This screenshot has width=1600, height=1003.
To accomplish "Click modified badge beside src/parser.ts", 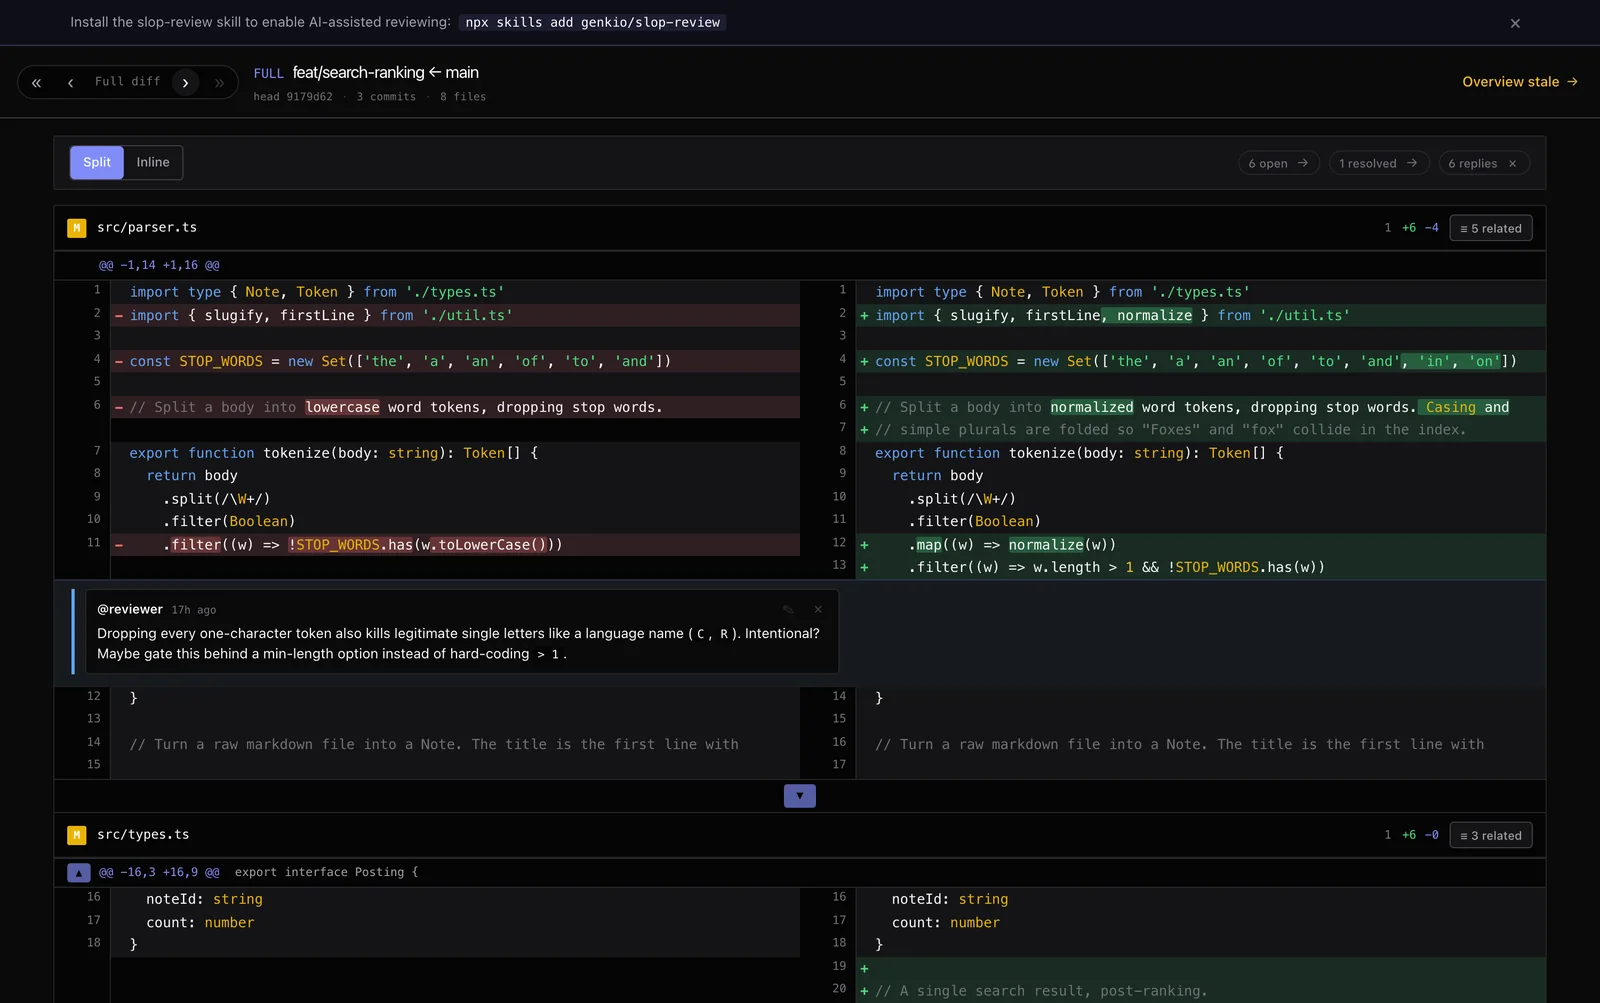I will pos(76,228).
